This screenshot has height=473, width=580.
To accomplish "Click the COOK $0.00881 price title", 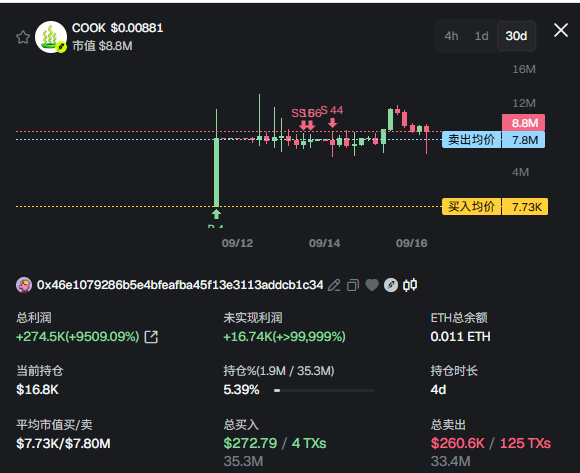I will click(x=117, y=28).
